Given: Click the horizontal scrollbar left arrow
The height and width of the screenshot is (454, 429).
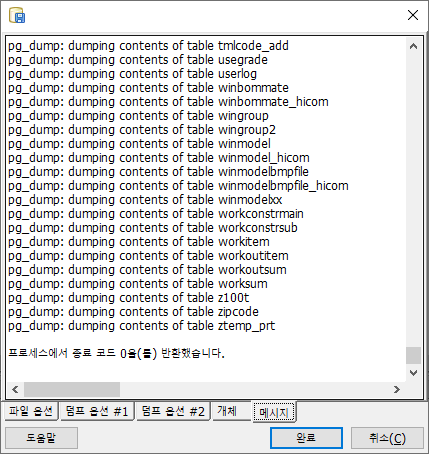Looking at the screenshot, I should click(15, 389).
